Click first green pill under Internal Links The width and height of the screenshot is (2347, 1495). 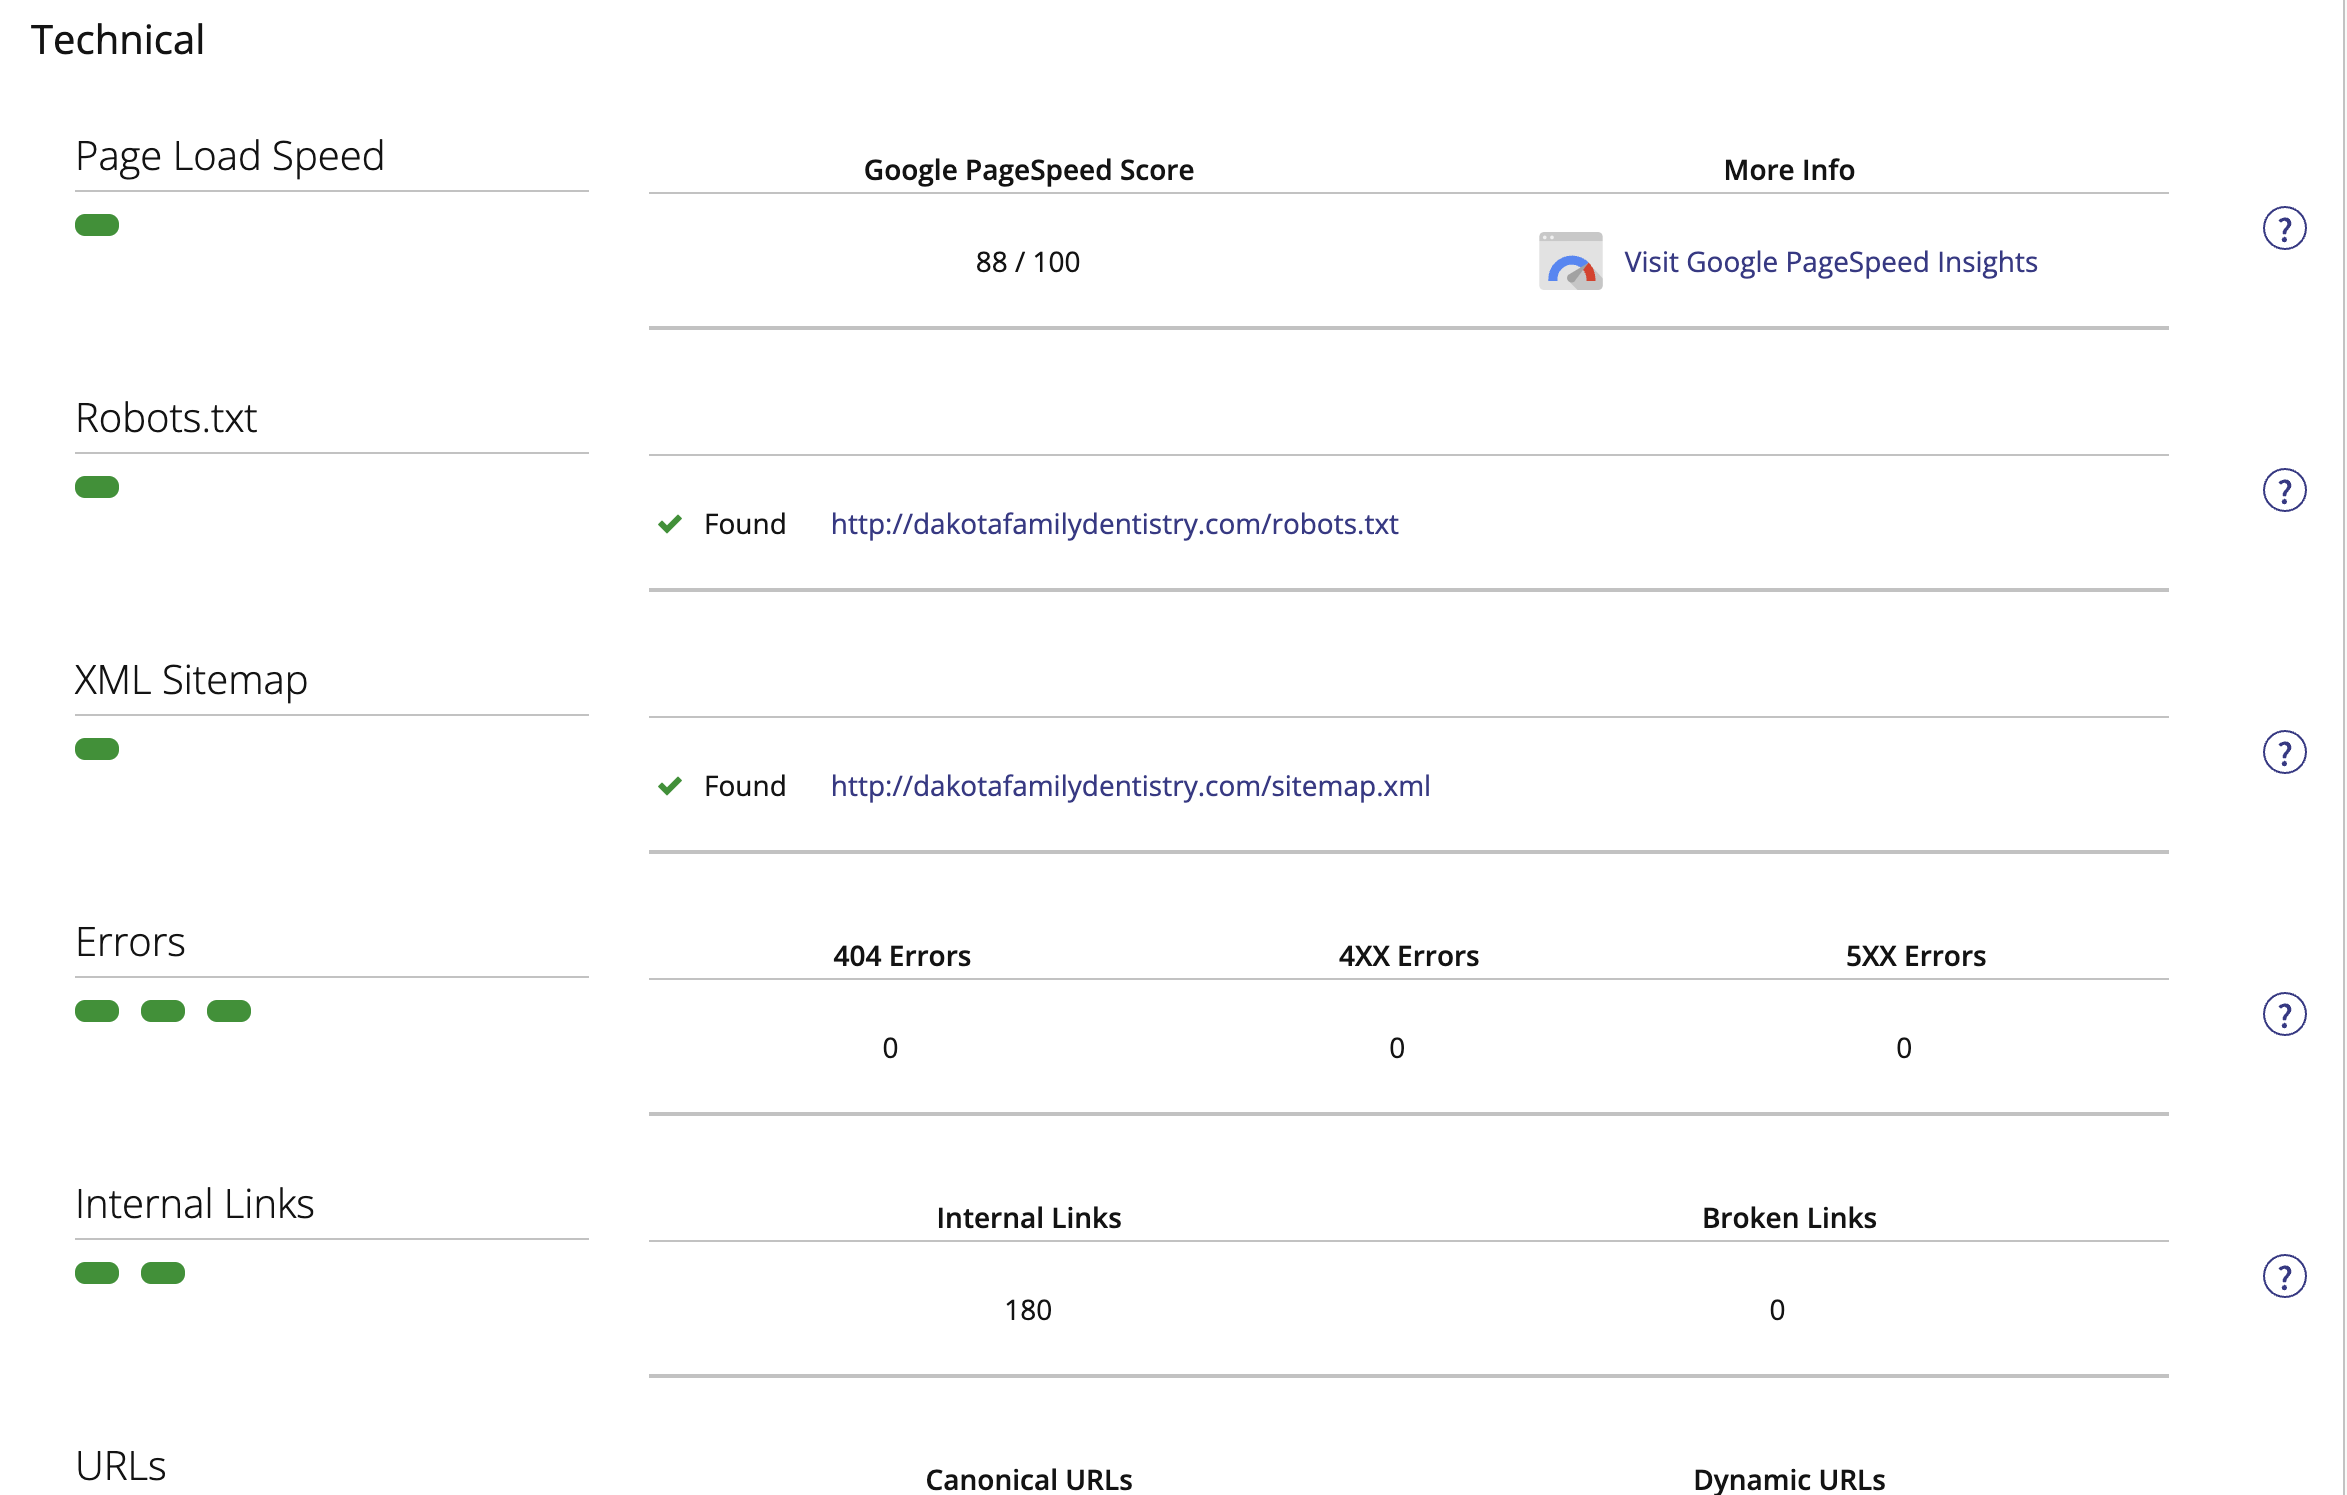(x=97, y=1273)
